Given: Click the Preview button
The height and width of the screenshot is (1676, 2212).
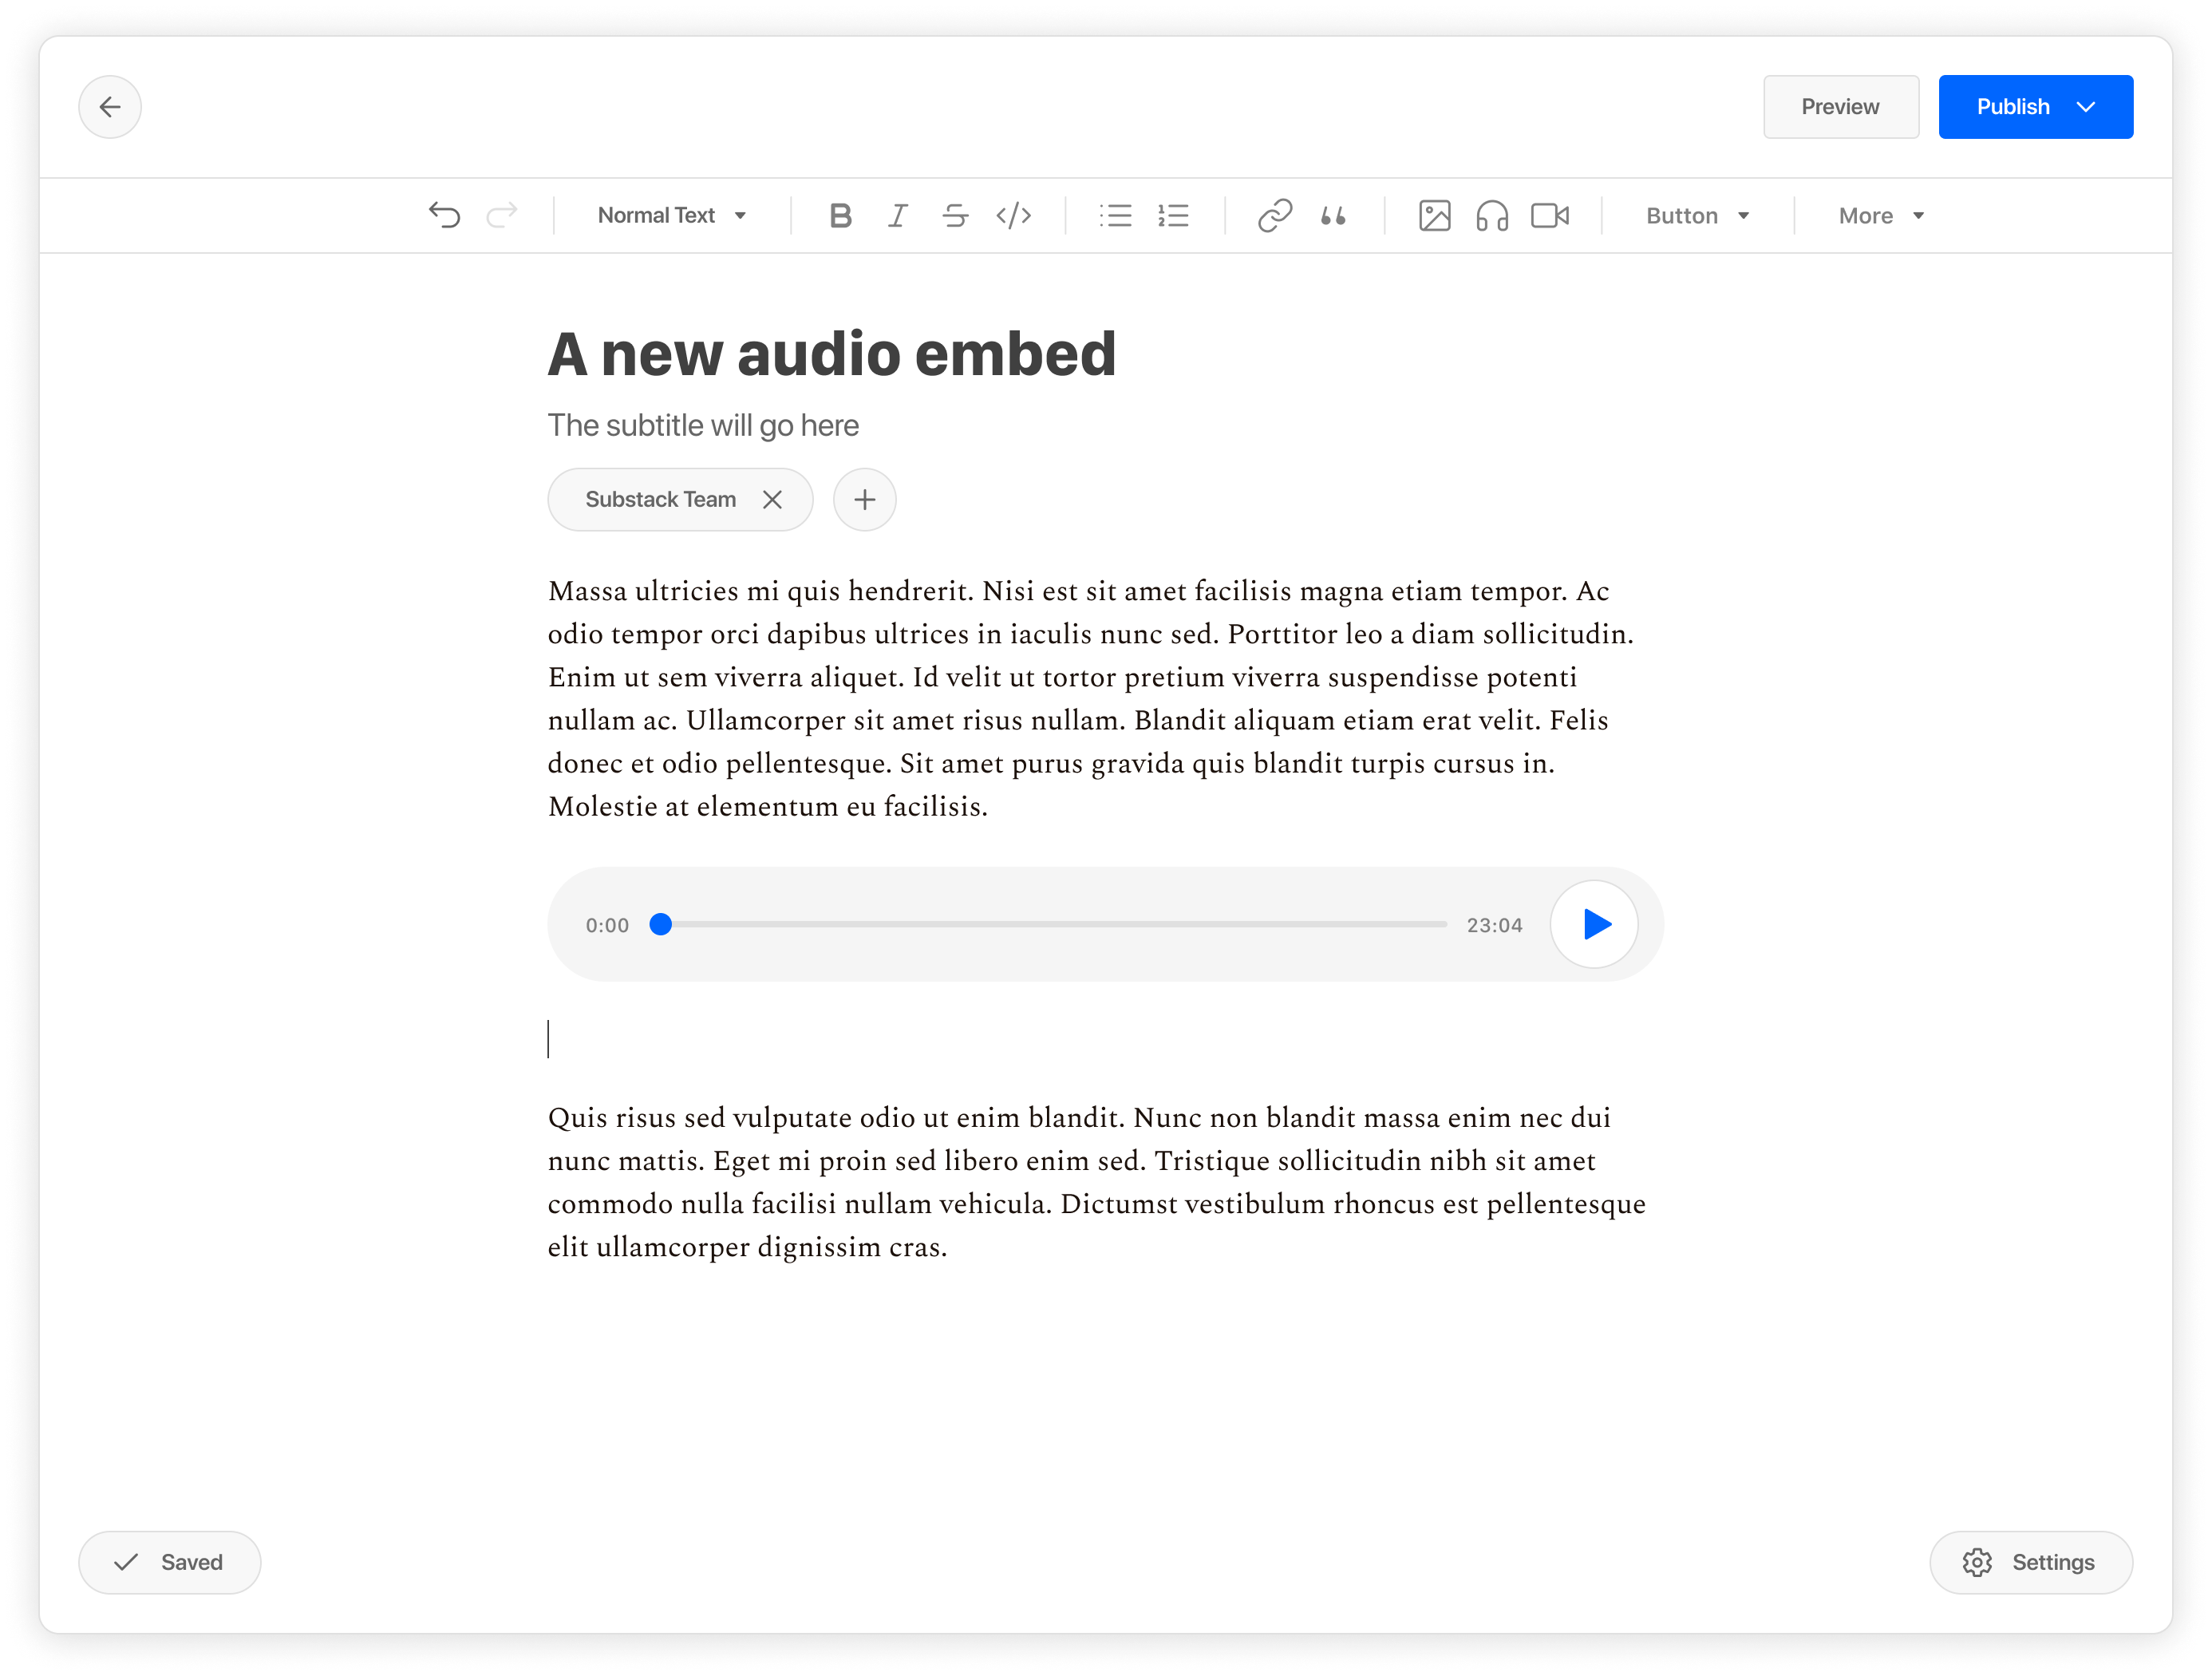Looking at the screenshot, I should pos(1841,106).
